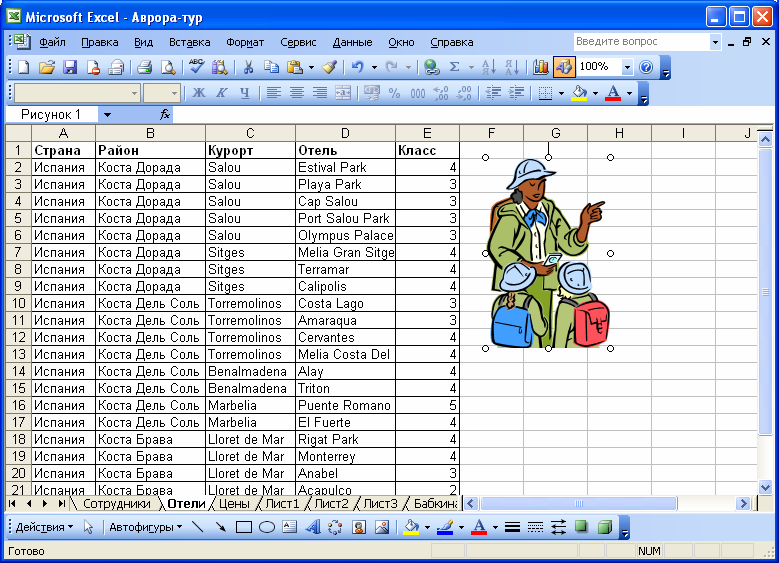Apply AutoSum with the sigma icon

click(x=455, y=67)
